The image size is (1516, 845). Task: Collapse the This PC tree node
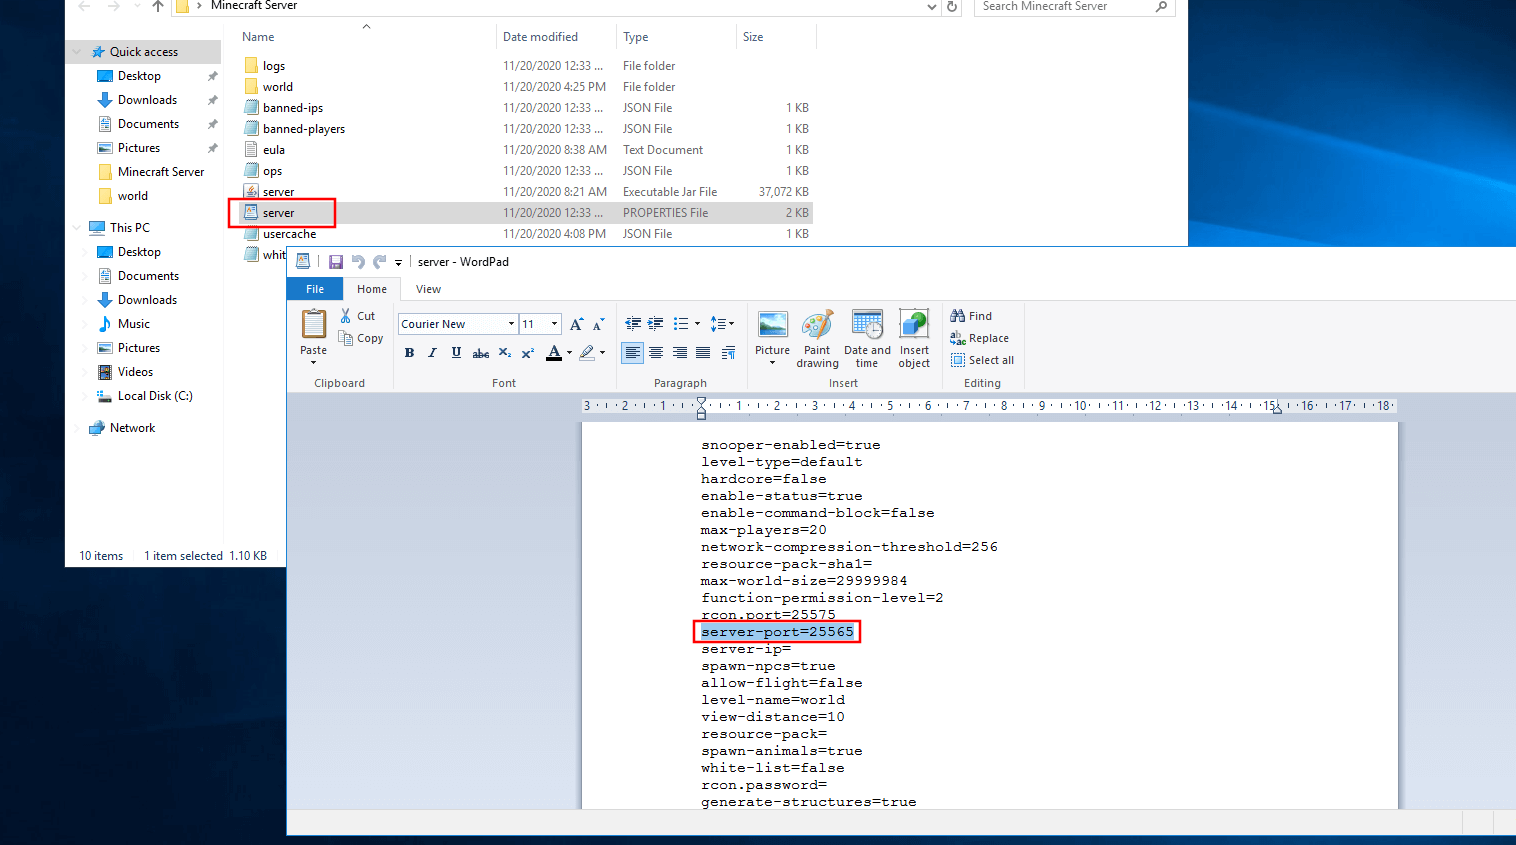tap(77, 228)
